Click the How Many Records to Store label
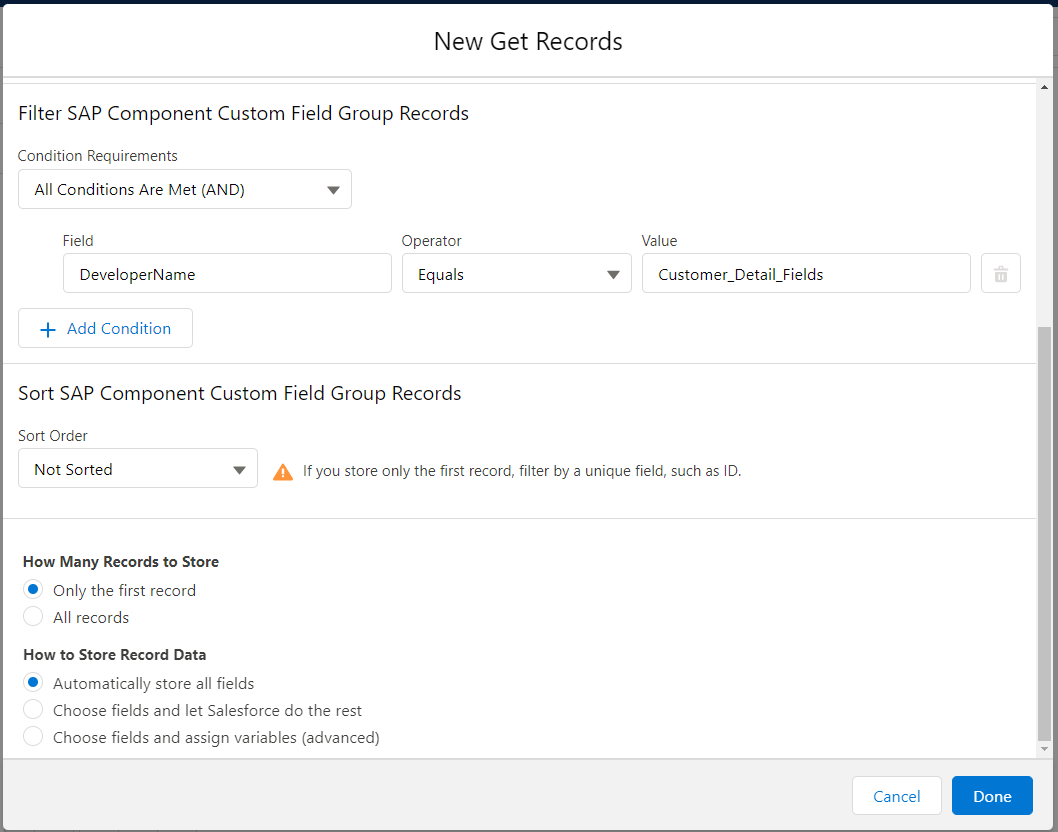The width and height of the screenshot is (1058, 832). pyautogui.click(x=121, y=562)
